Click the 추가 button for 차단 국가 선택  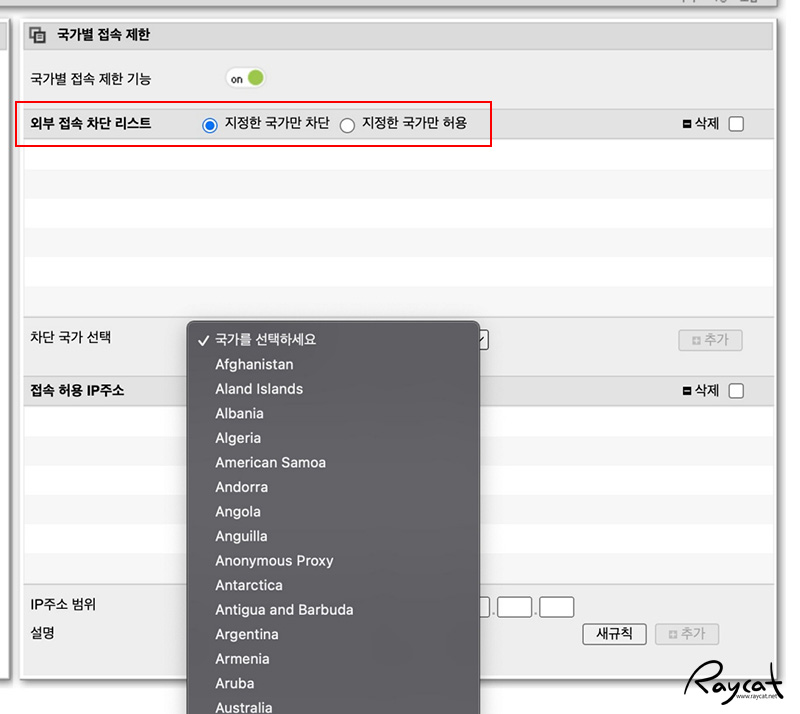(710, 340)
